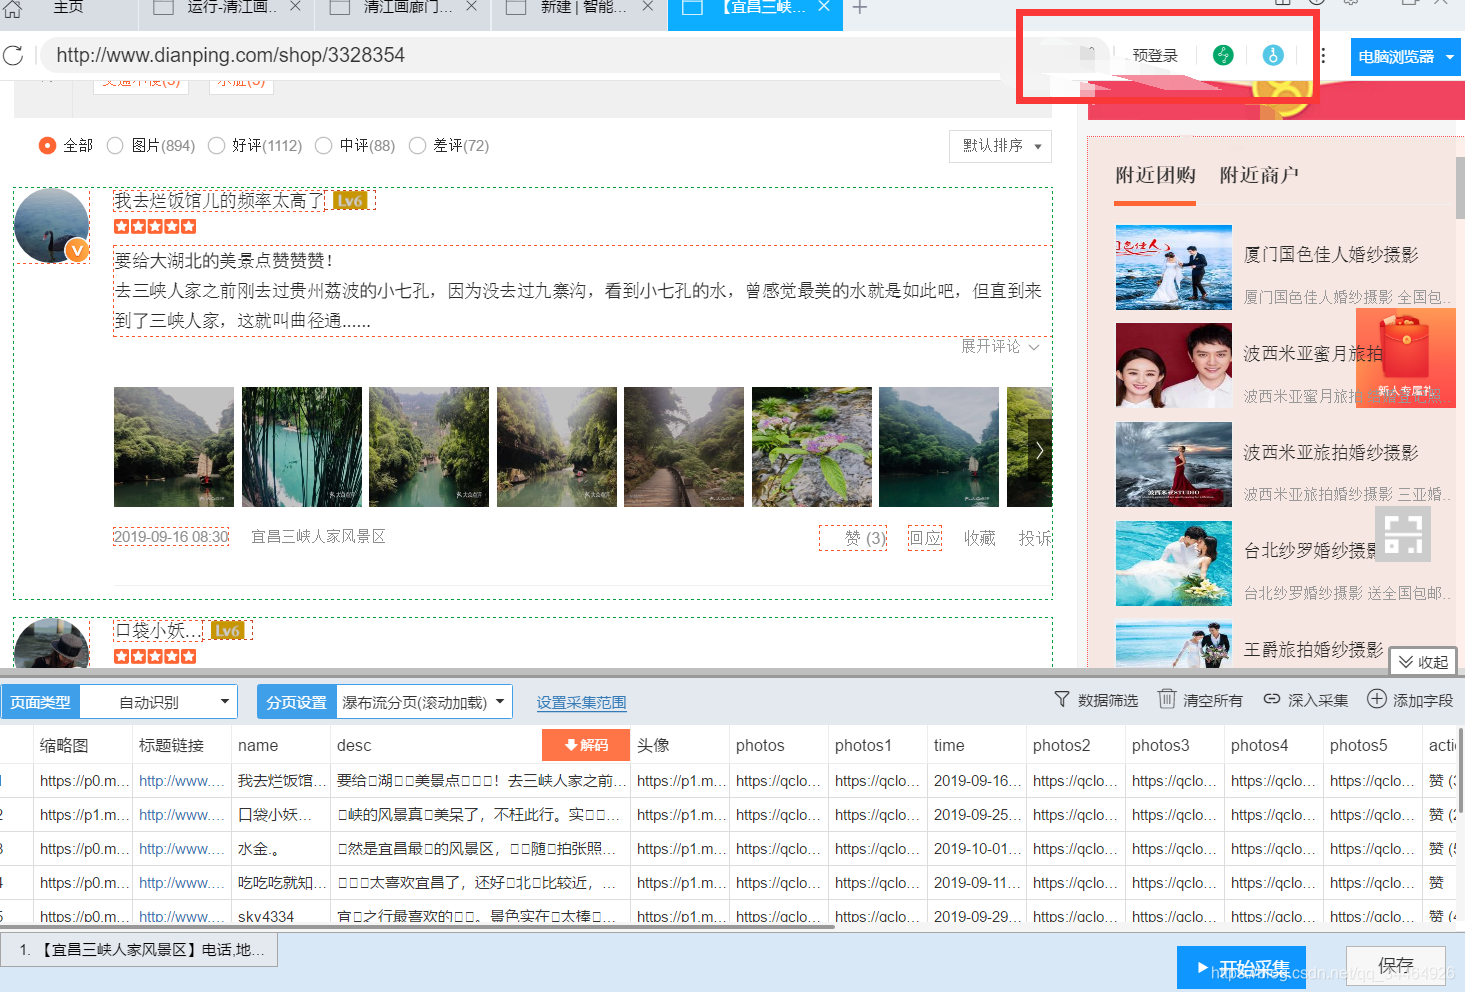
Task: Select the 中评(88) radio button
Action: [x=323, y=146]
